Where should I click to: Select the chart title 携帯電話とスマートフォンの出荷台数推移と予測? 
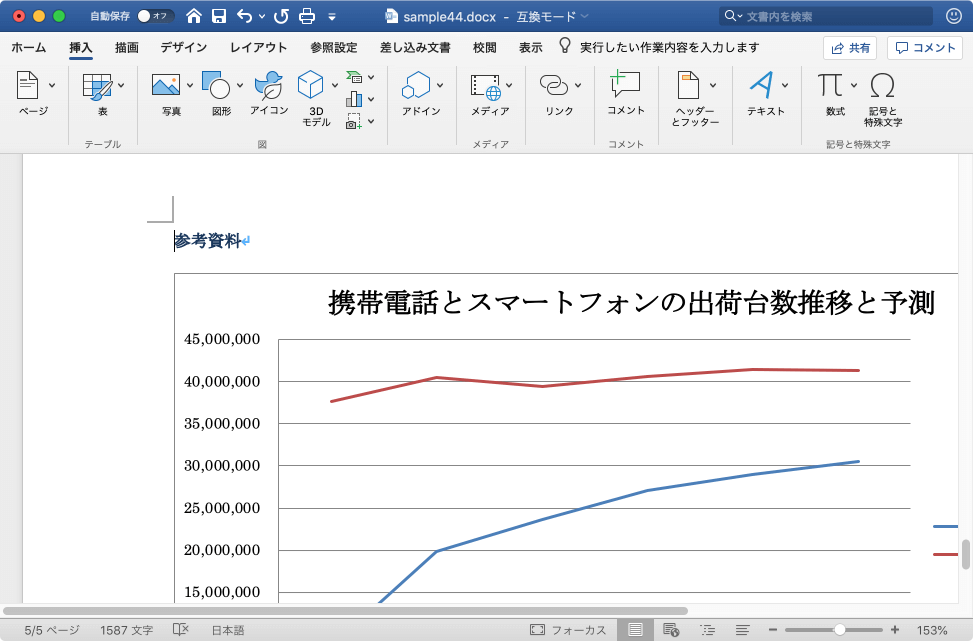(631, 303)
